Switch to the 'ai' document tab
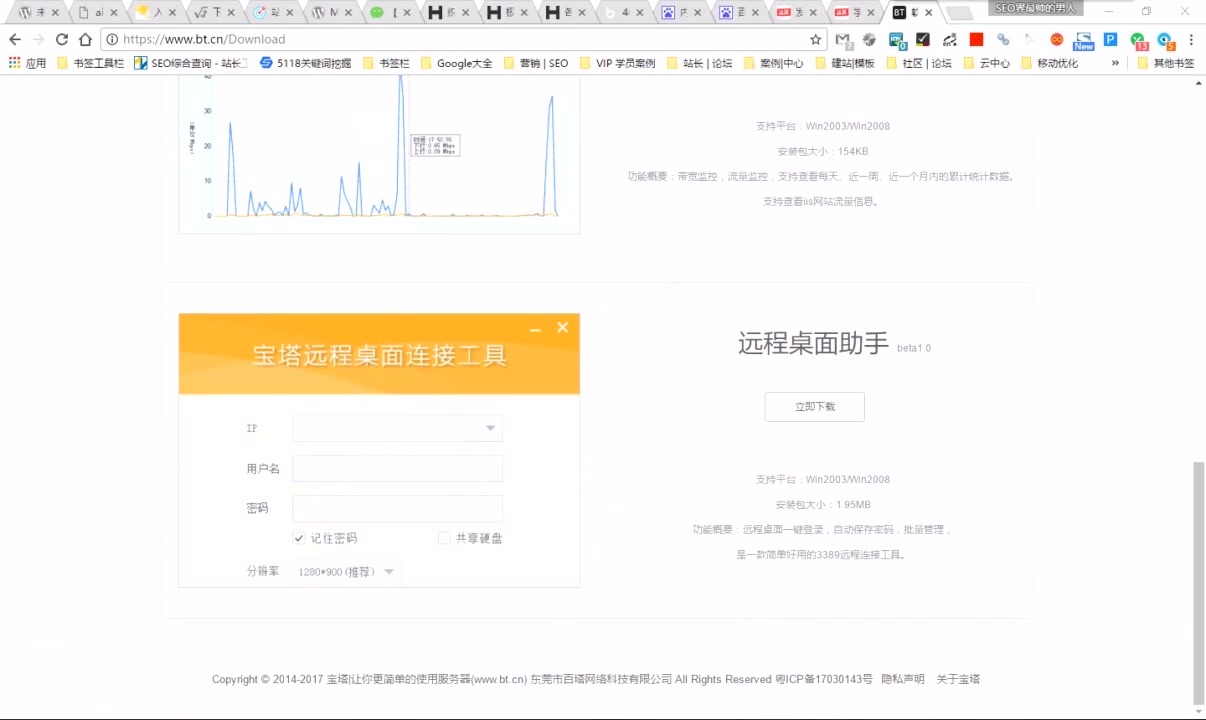1206x720 pixels. point(98,13)
